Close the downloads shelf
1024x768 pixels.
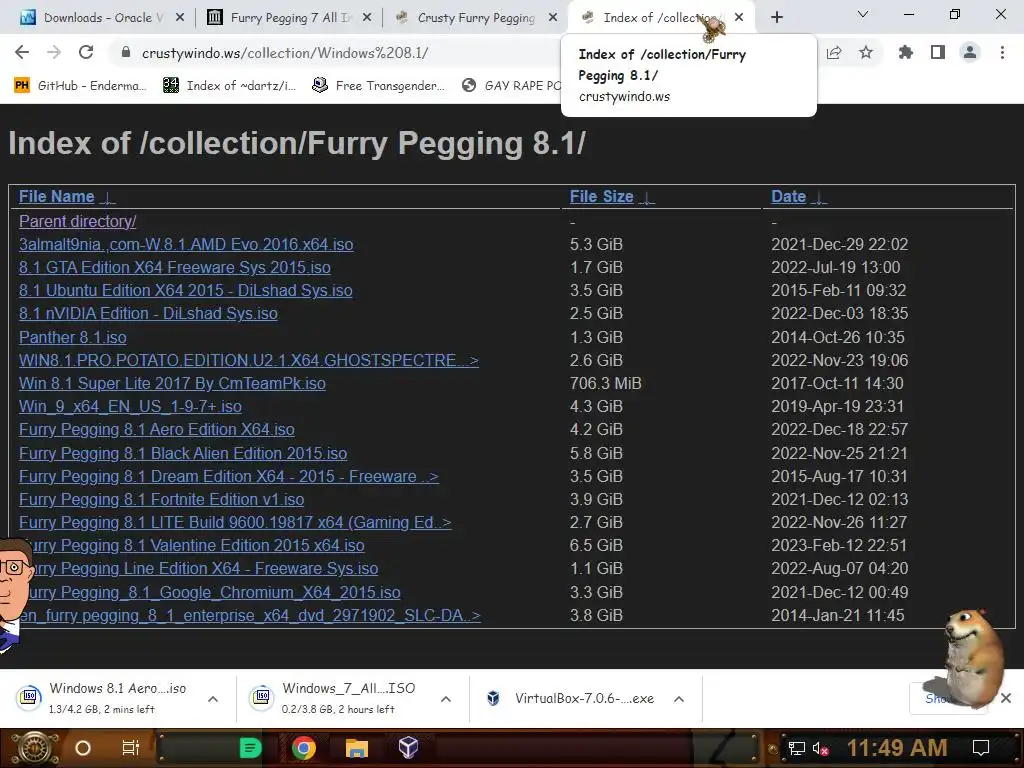click(1006, 698)
